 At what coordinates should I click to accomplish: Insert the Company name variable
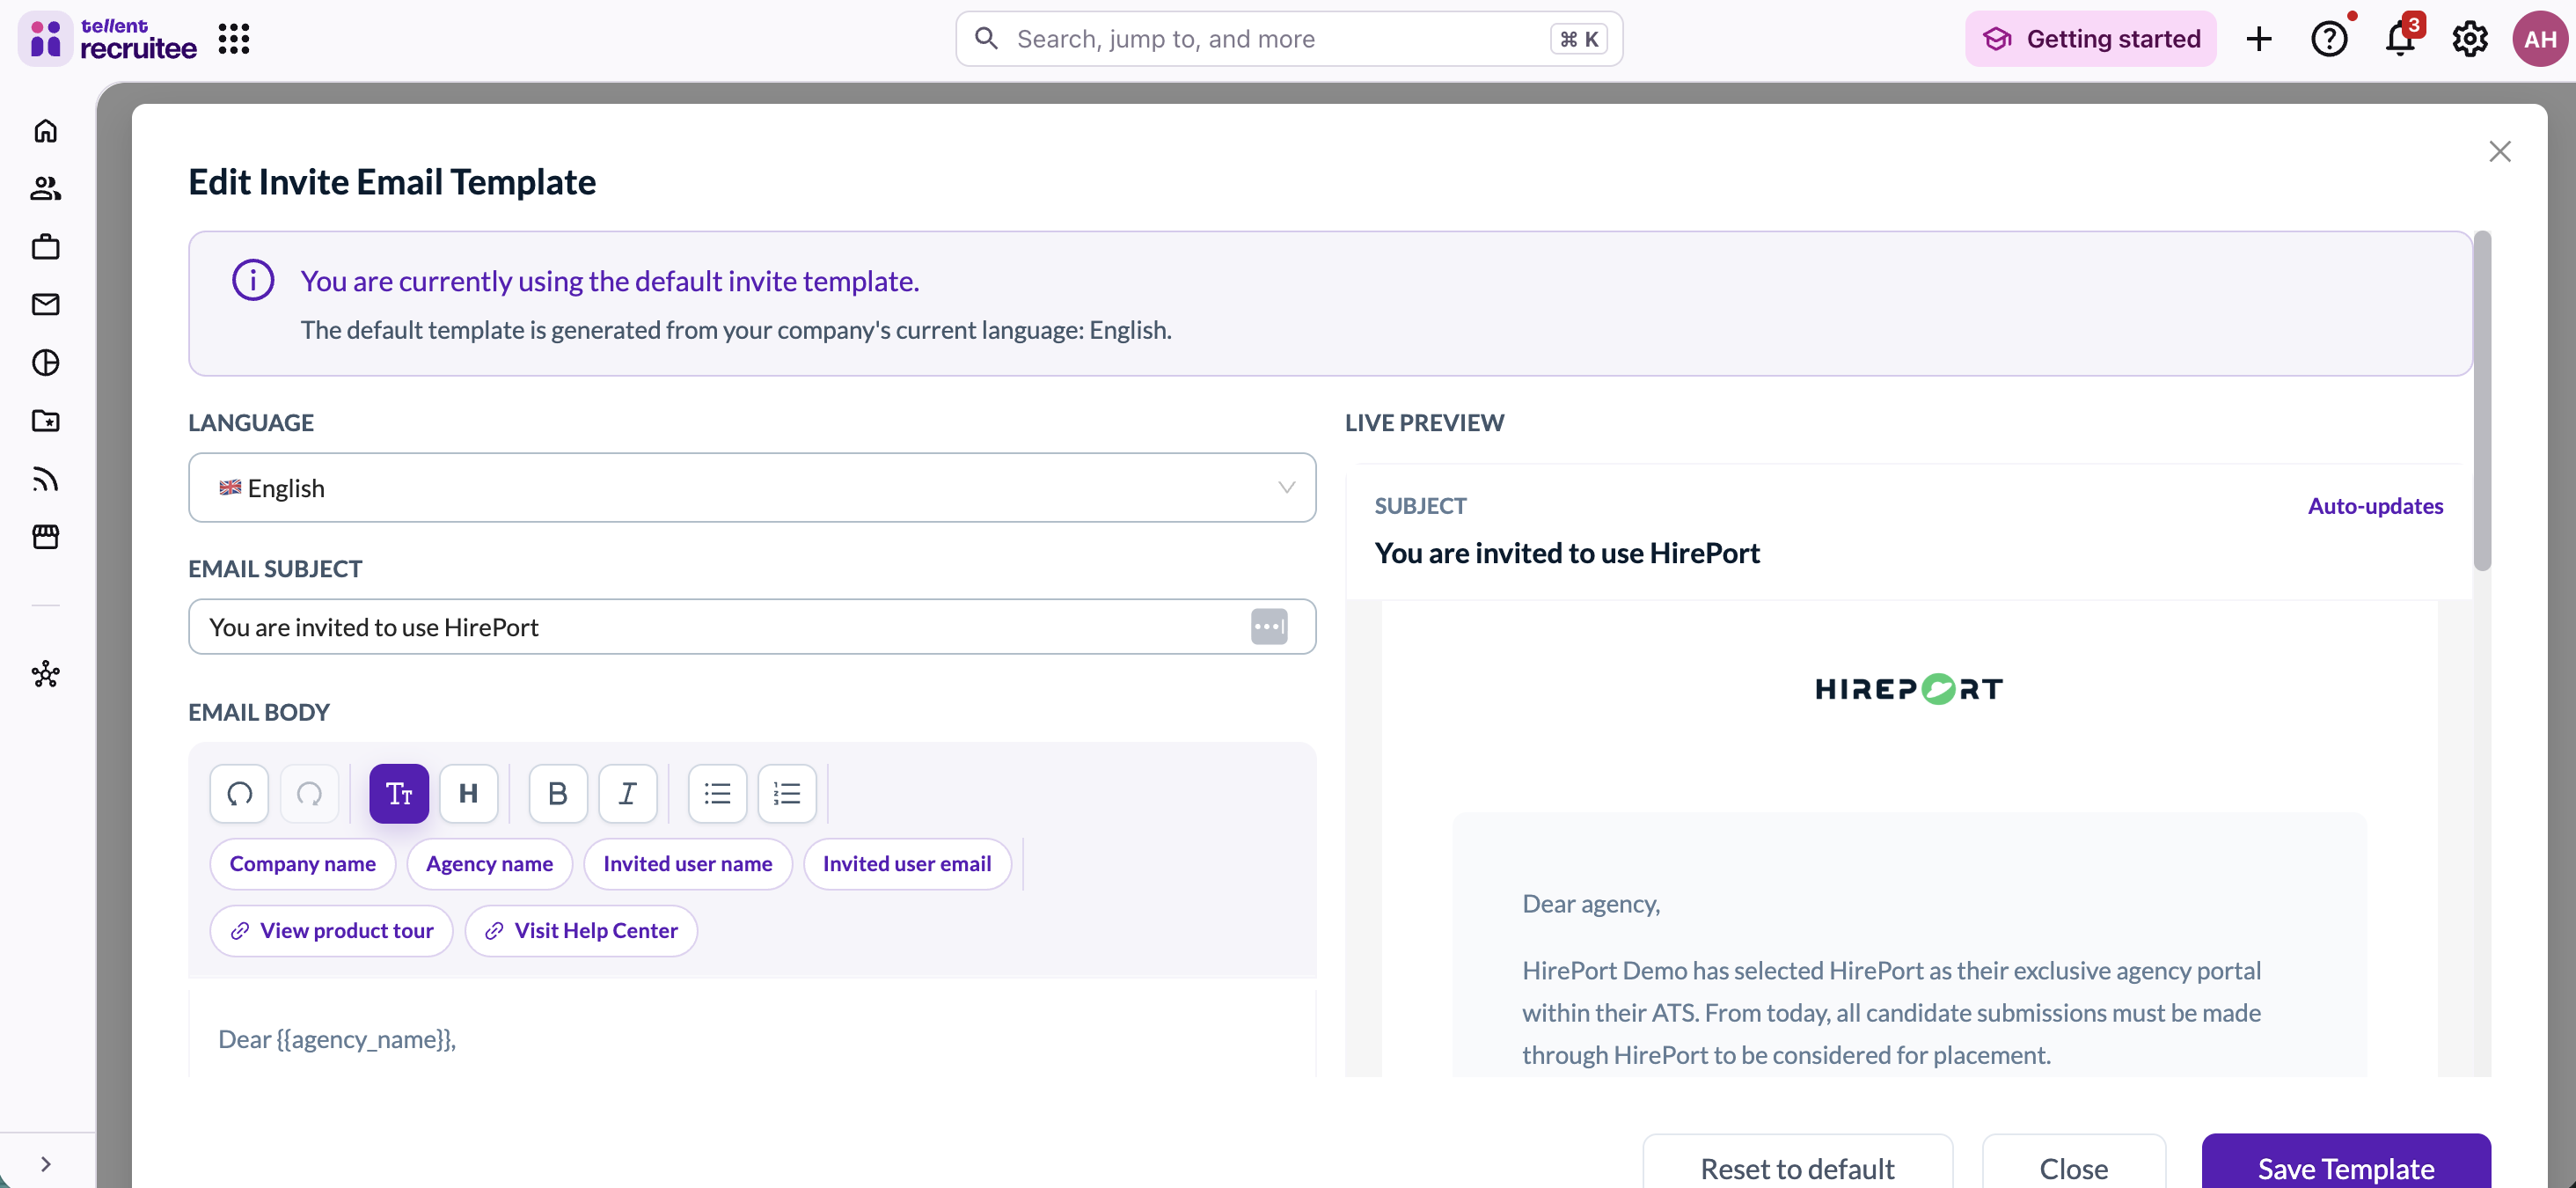[303, 864]
